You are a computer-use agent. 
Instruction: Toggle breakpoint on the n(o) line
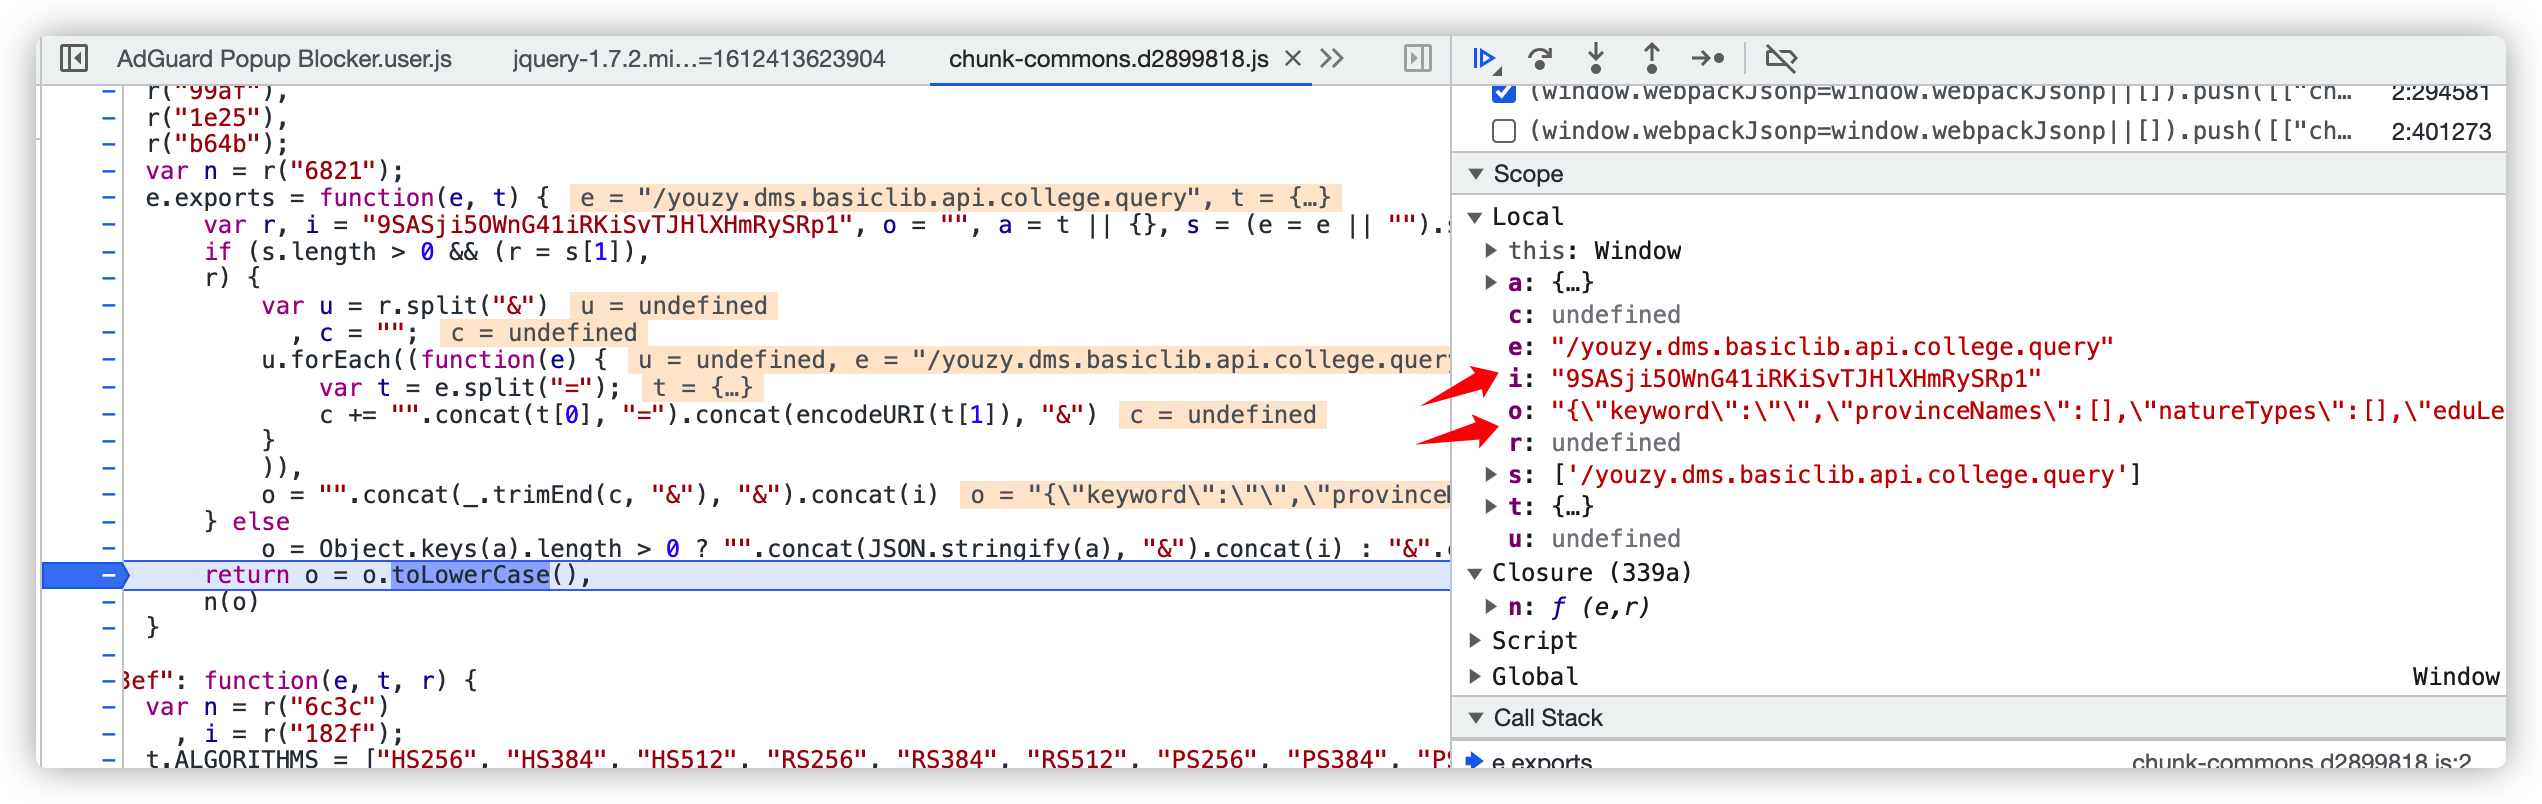[x=108, y=601]
